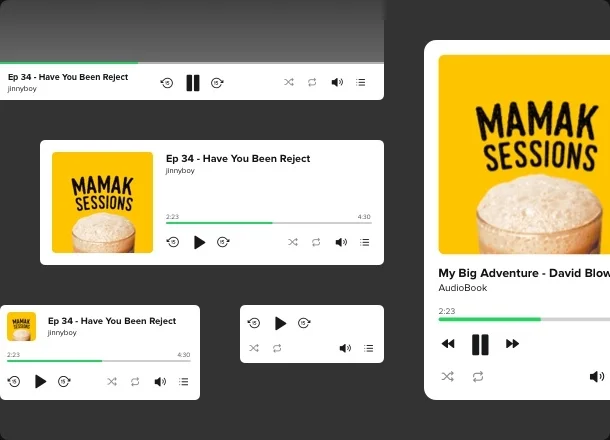Seek on the large horizontal card progress bar
Viewport: 610px width, 440px height.
click(269, 223)
